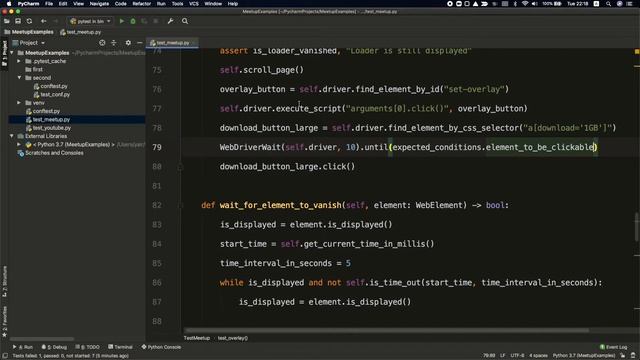Click the UTF-8 encoding status widget
The width and height of the screenshot is (640, 360).
point(517,356)
